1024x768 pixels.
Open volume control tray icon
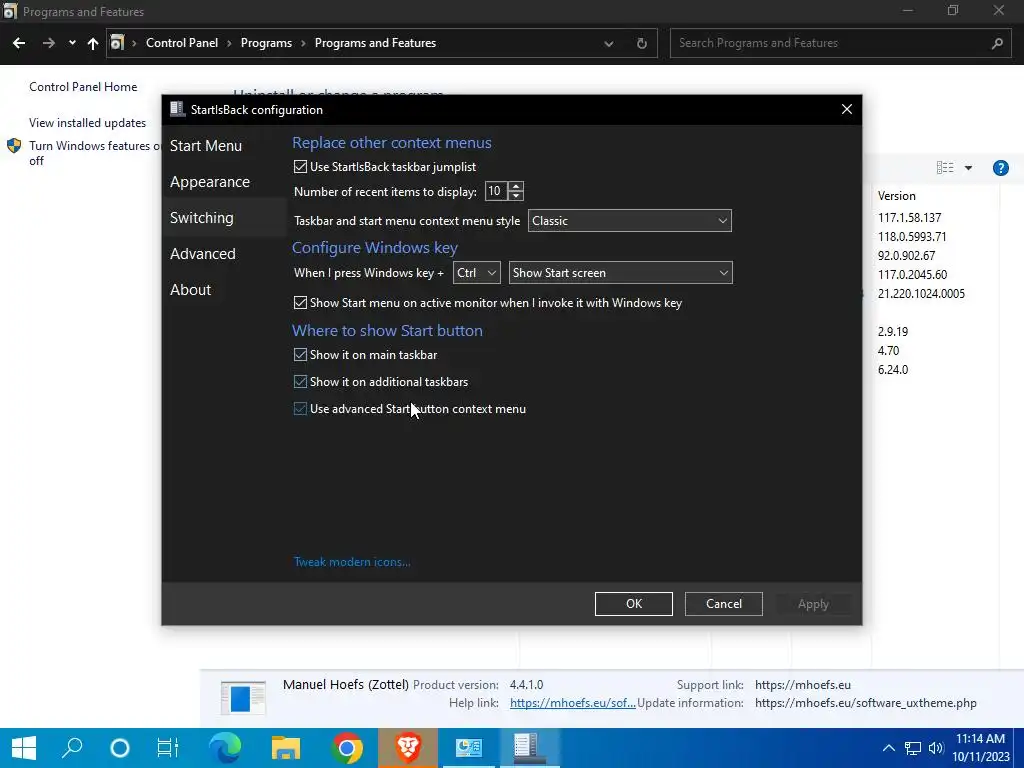pyautogui.click(x=936, y=748)
